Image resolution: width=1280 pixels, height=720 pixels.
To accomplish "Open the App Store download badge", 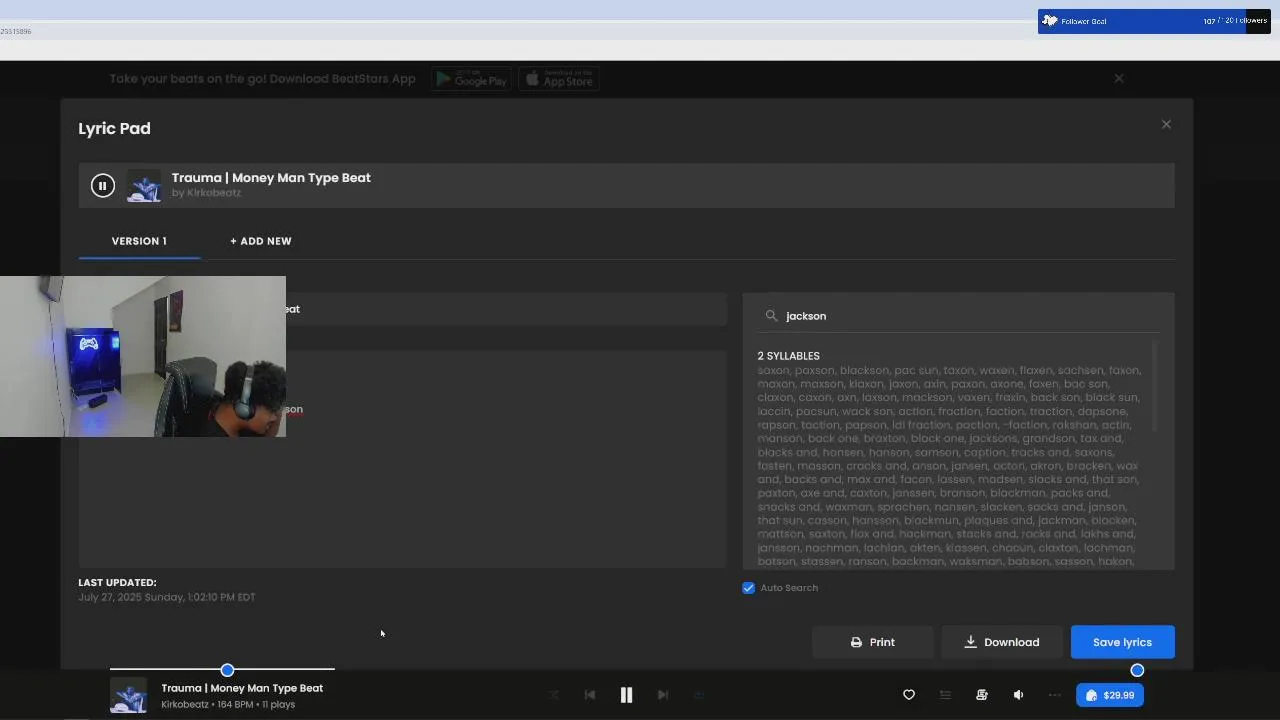I will click(x=559, y=79).
